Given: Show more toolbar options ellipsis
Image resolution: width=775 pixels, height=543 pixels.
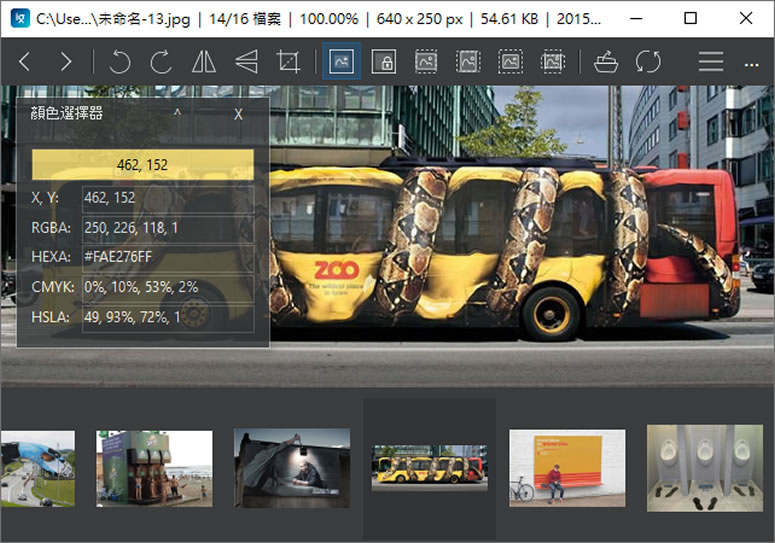Looking at the screenshot, I should tap(752, 65).
